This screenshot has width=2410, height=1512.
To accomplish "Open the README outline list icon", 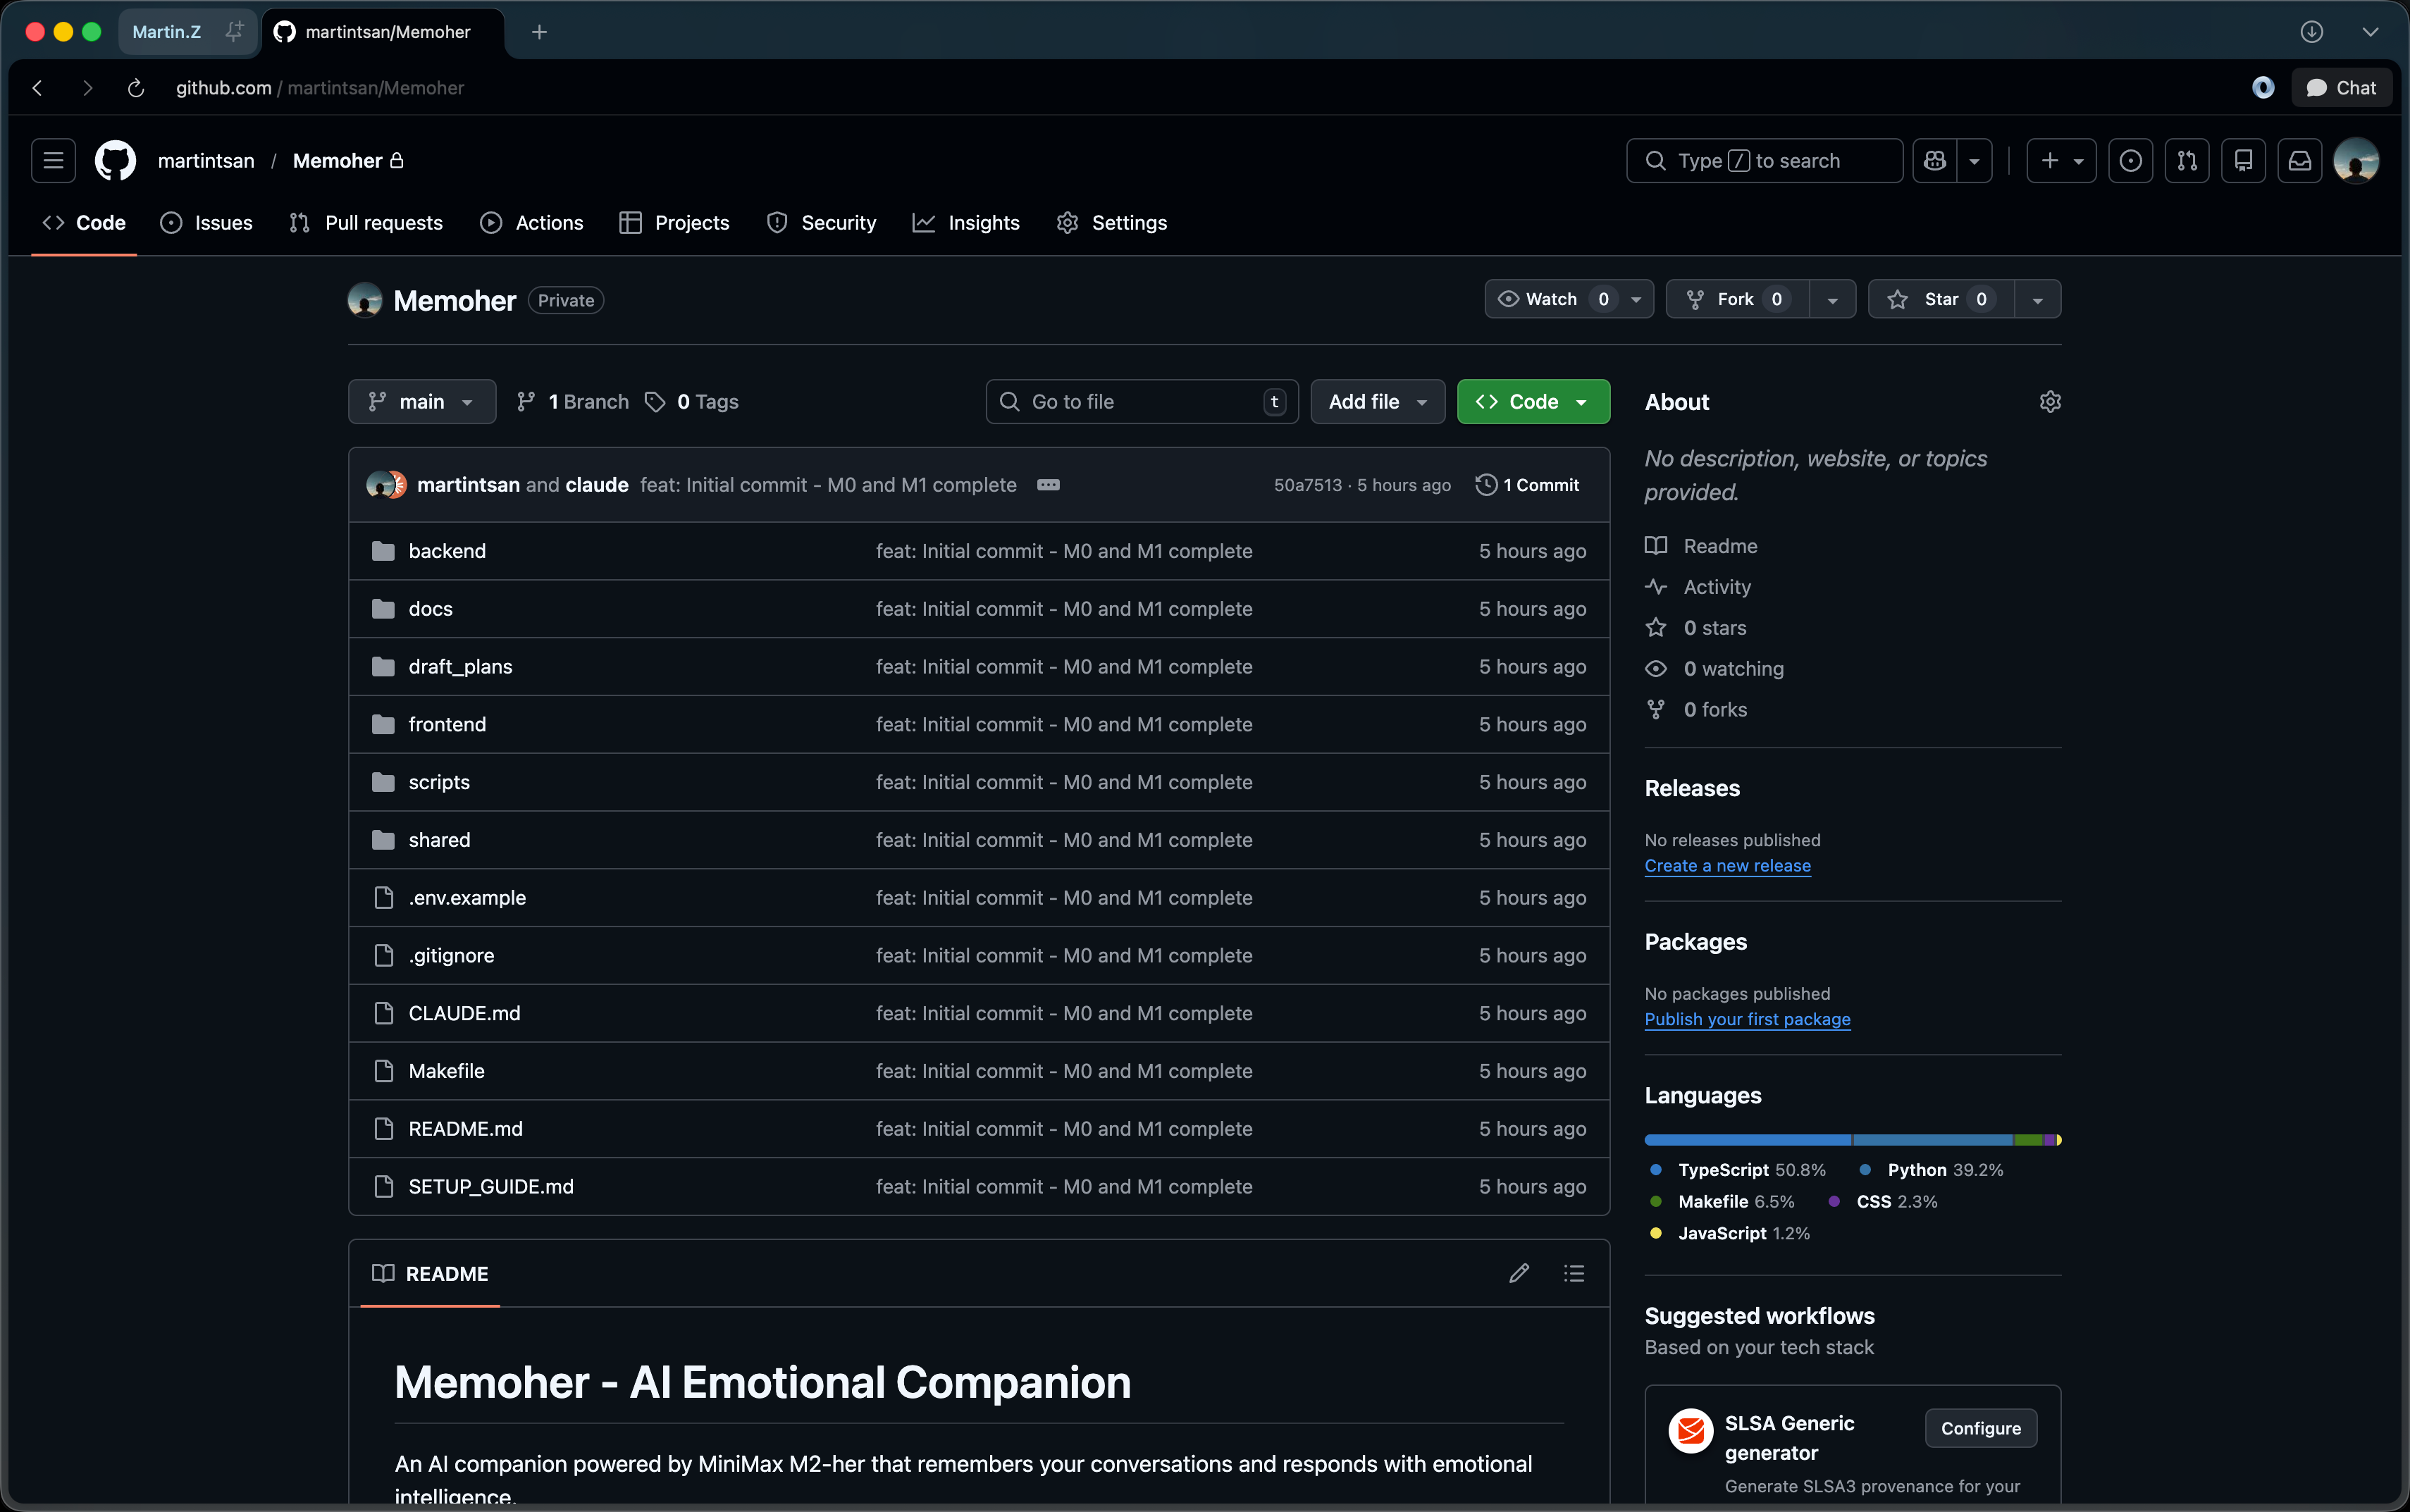I will [x=1573, y=1273].
